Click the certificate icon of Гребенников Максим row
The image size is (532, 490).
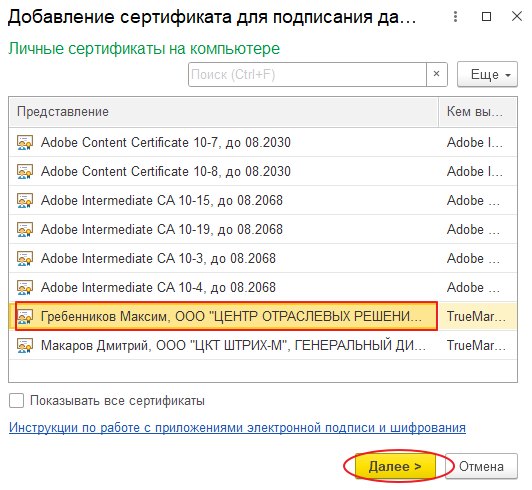tap(25, 316)
